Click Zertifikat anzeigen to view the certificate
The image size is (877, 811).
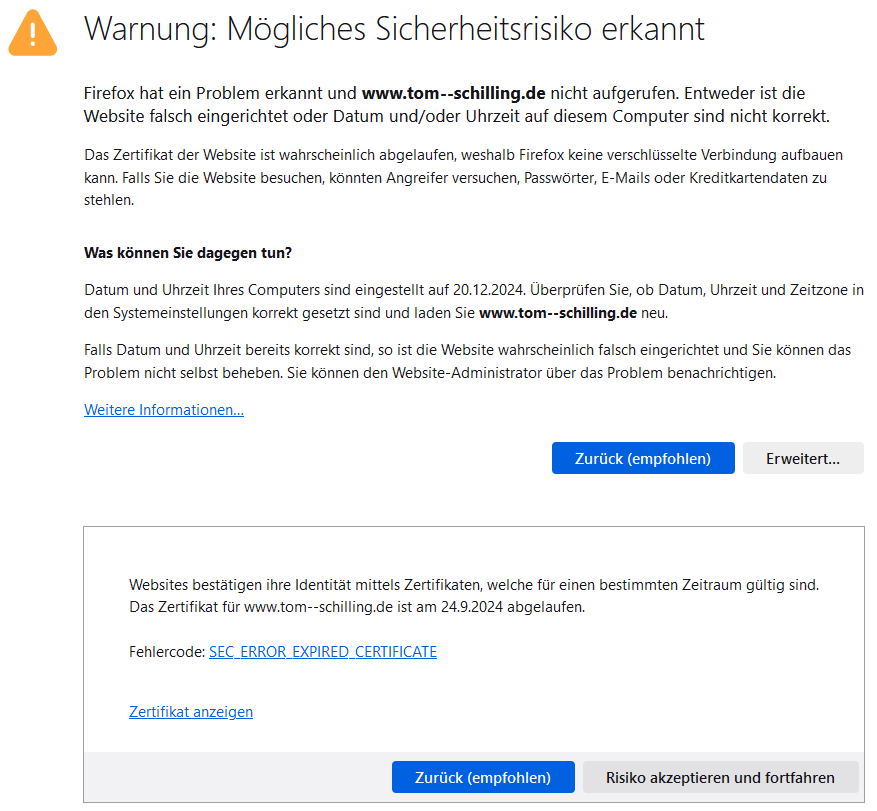tap(190, 711)
